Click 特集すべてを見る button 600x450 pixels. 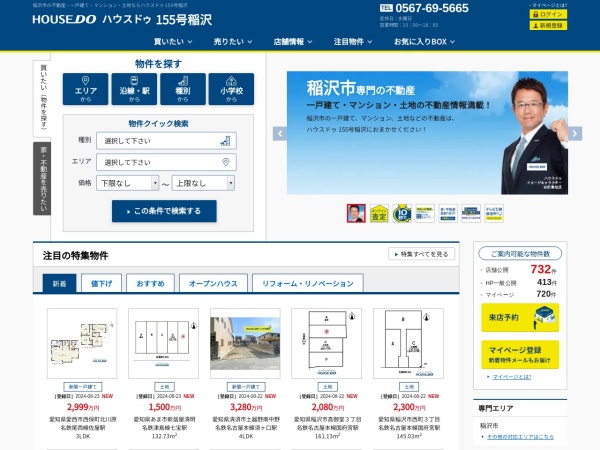(x=422, y=254)
